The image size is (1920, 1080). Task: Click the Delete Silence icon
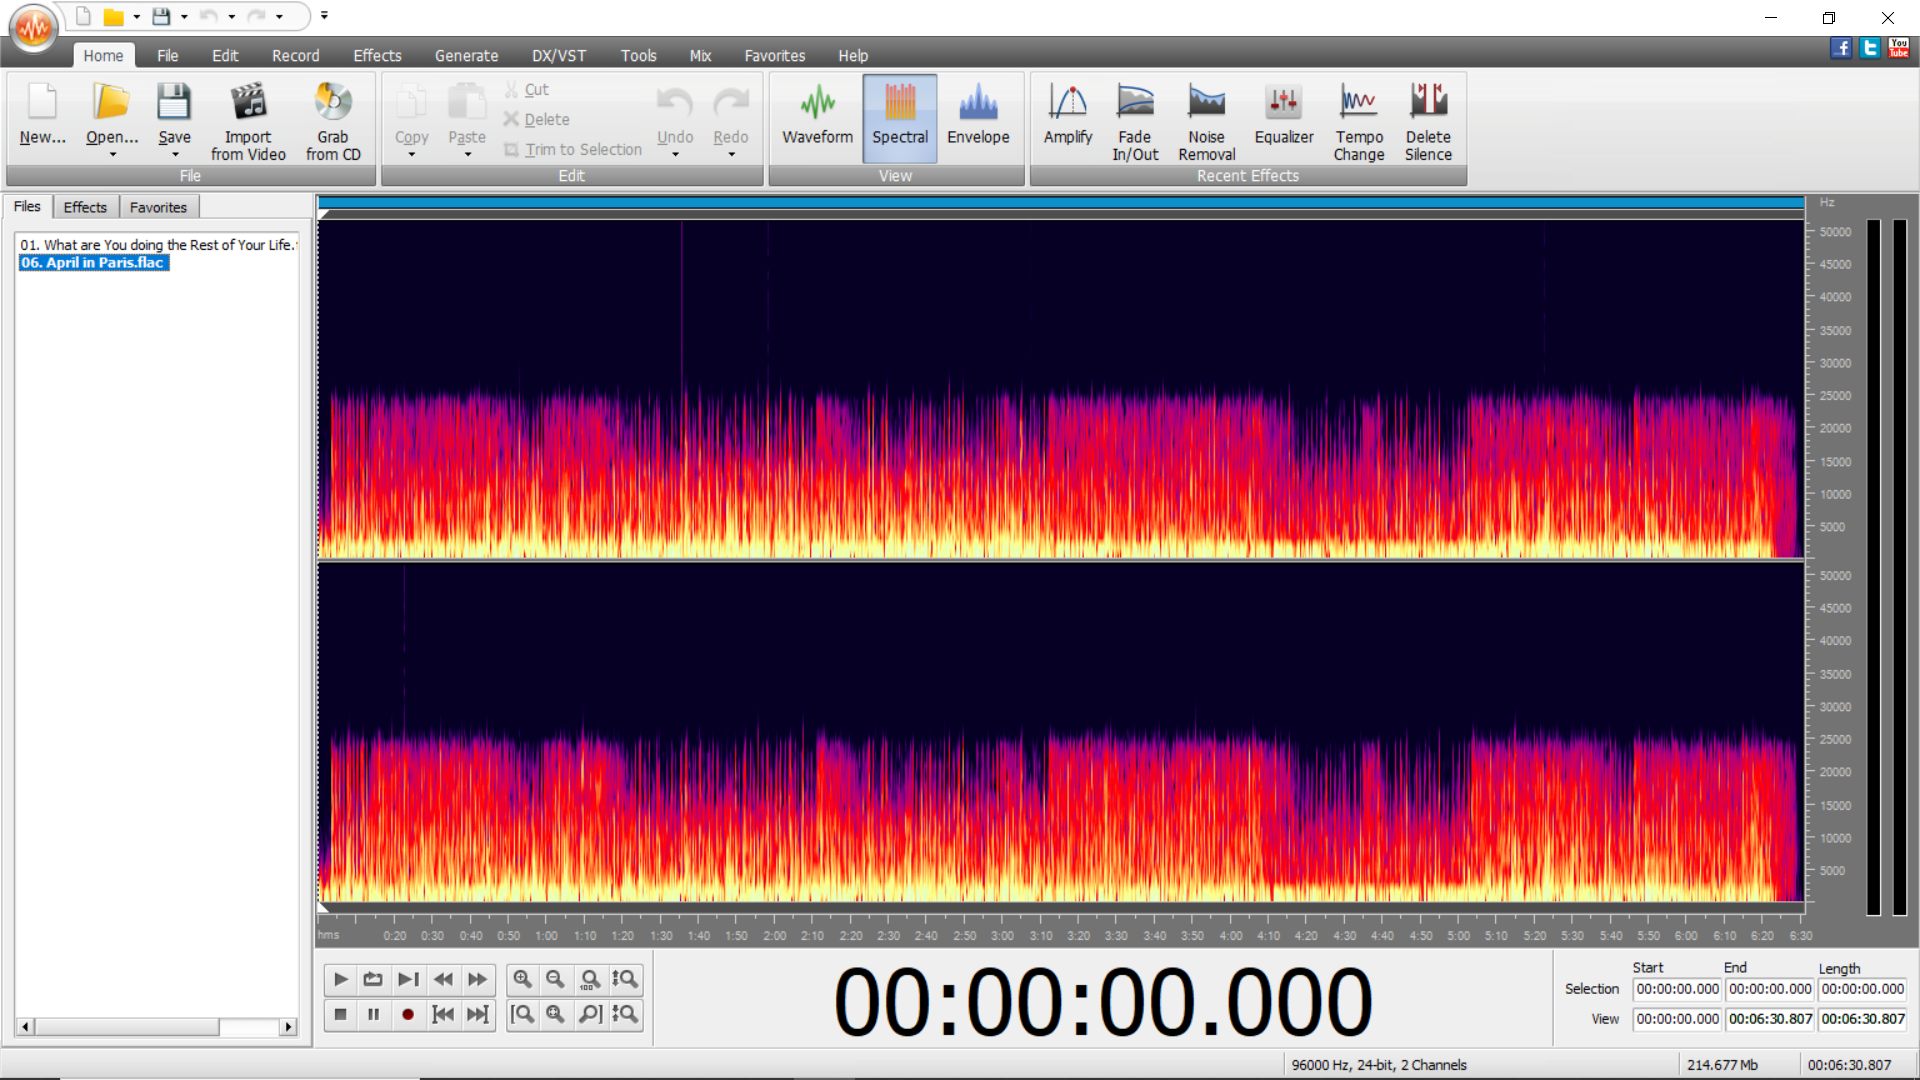1428,101
